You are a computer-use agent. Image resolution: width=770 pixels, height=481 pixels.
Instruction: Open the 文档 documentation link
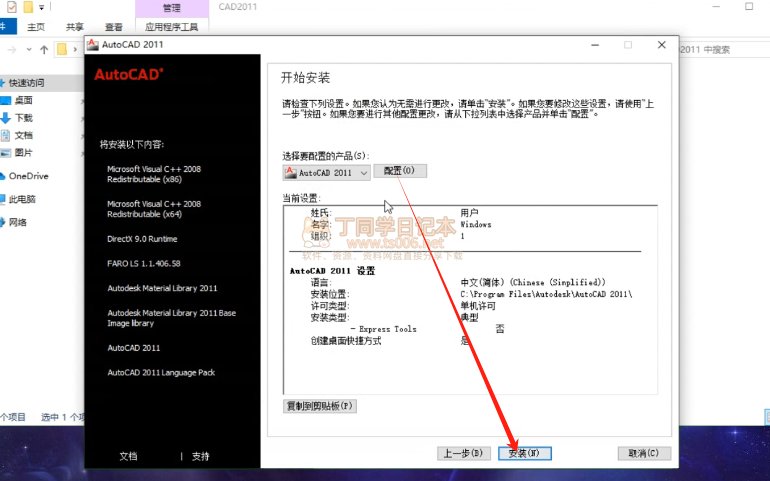128,456
